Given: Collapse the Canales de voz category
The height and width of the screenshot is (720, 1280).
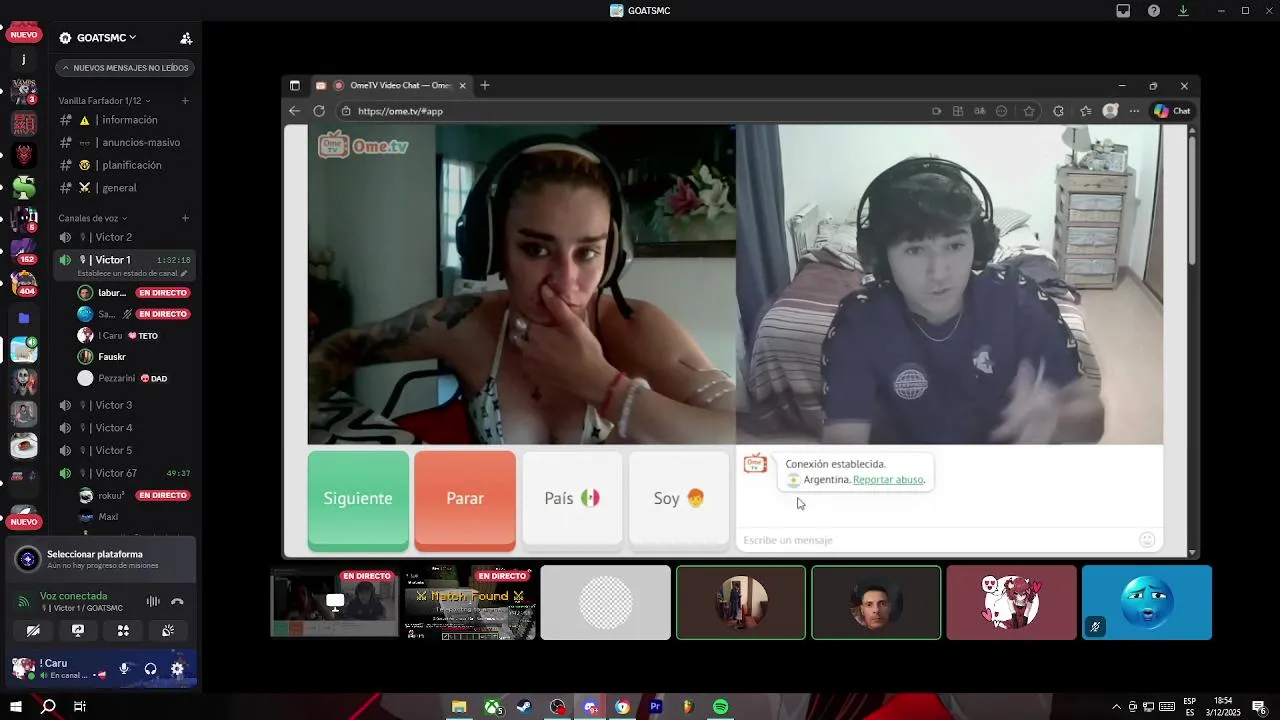Looking at the screenshot, I should tap(92, 218).
